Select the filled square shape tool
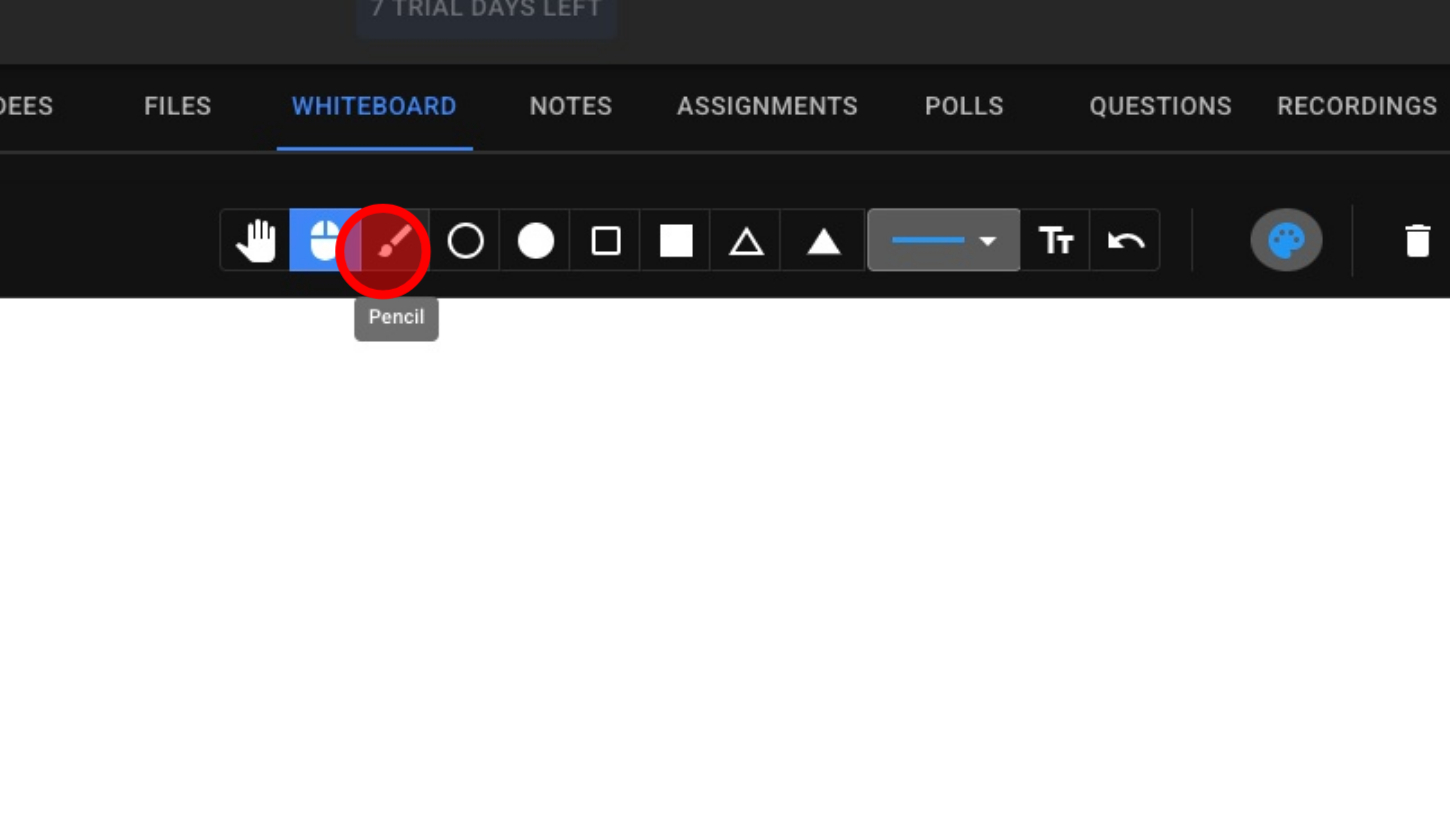Screen dimensions: 1450x816 (x=676, y=241)
